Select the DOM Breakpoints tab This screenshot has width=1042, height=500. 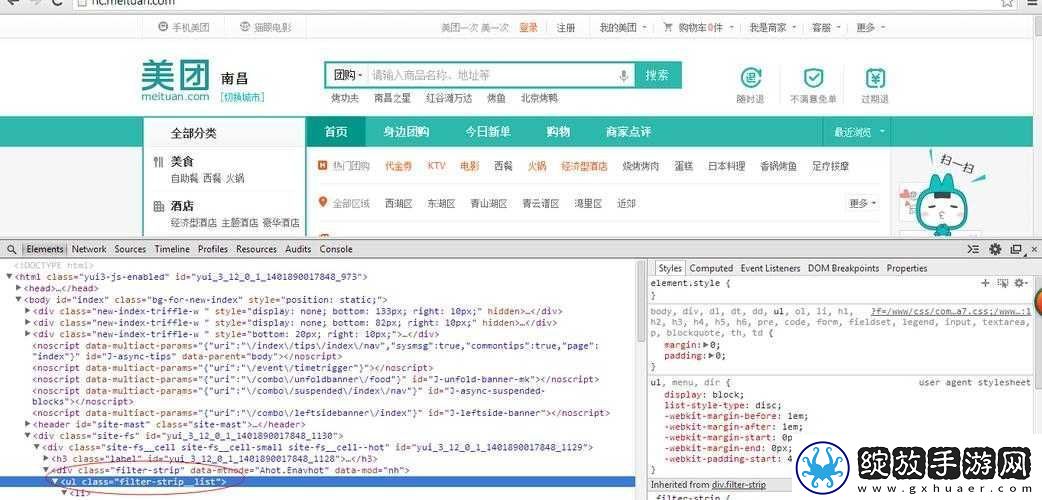tap(843, 269)
